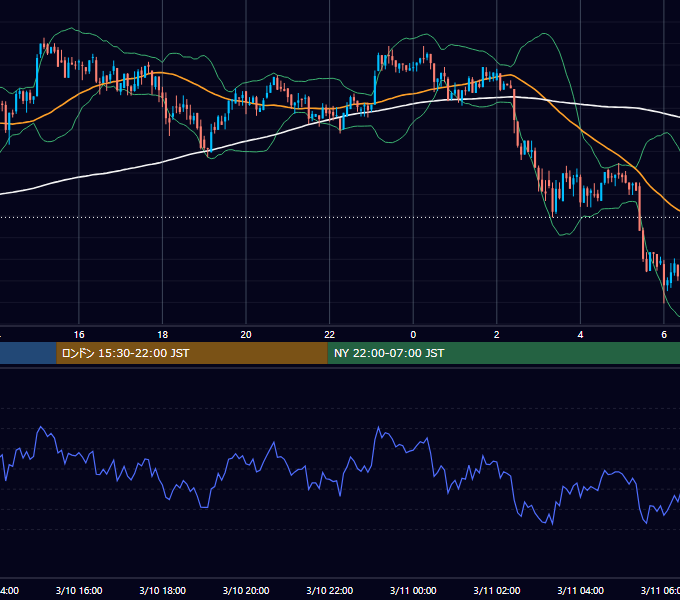Click the 3/10 18:00 label on indicator axis
This screenshot has width=680, height=600.
point(163,590)
